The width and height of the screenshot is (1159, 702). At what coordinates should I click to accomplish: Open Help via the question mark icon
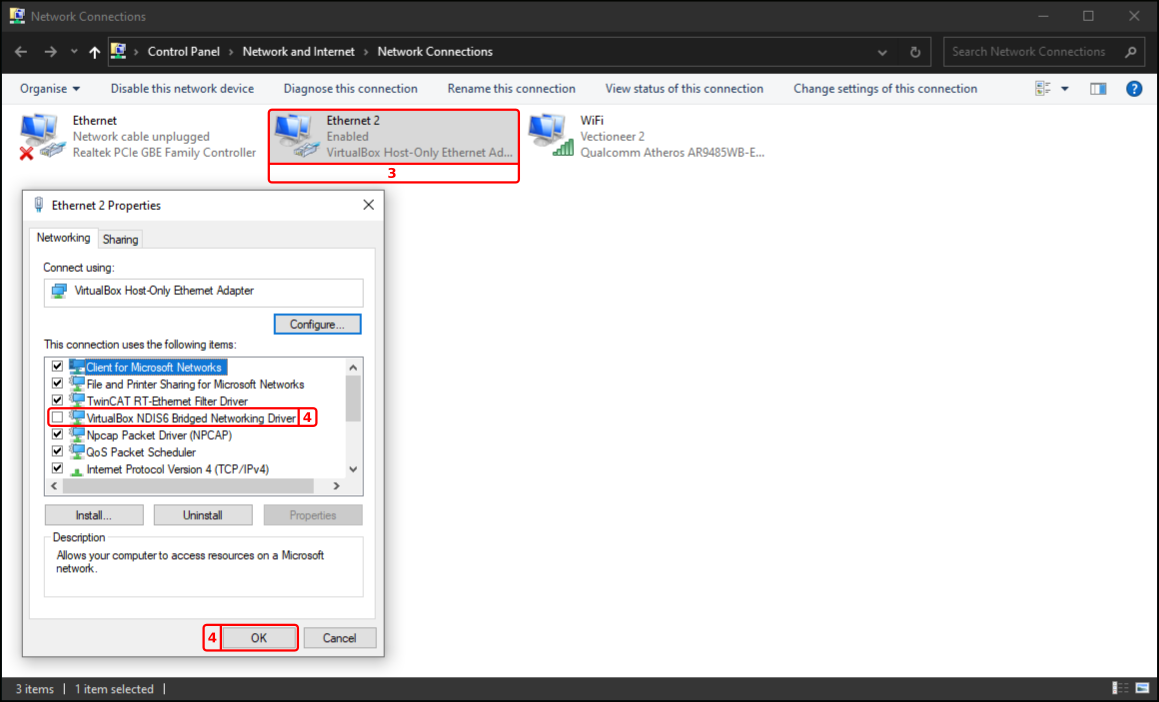point(1134,89)
